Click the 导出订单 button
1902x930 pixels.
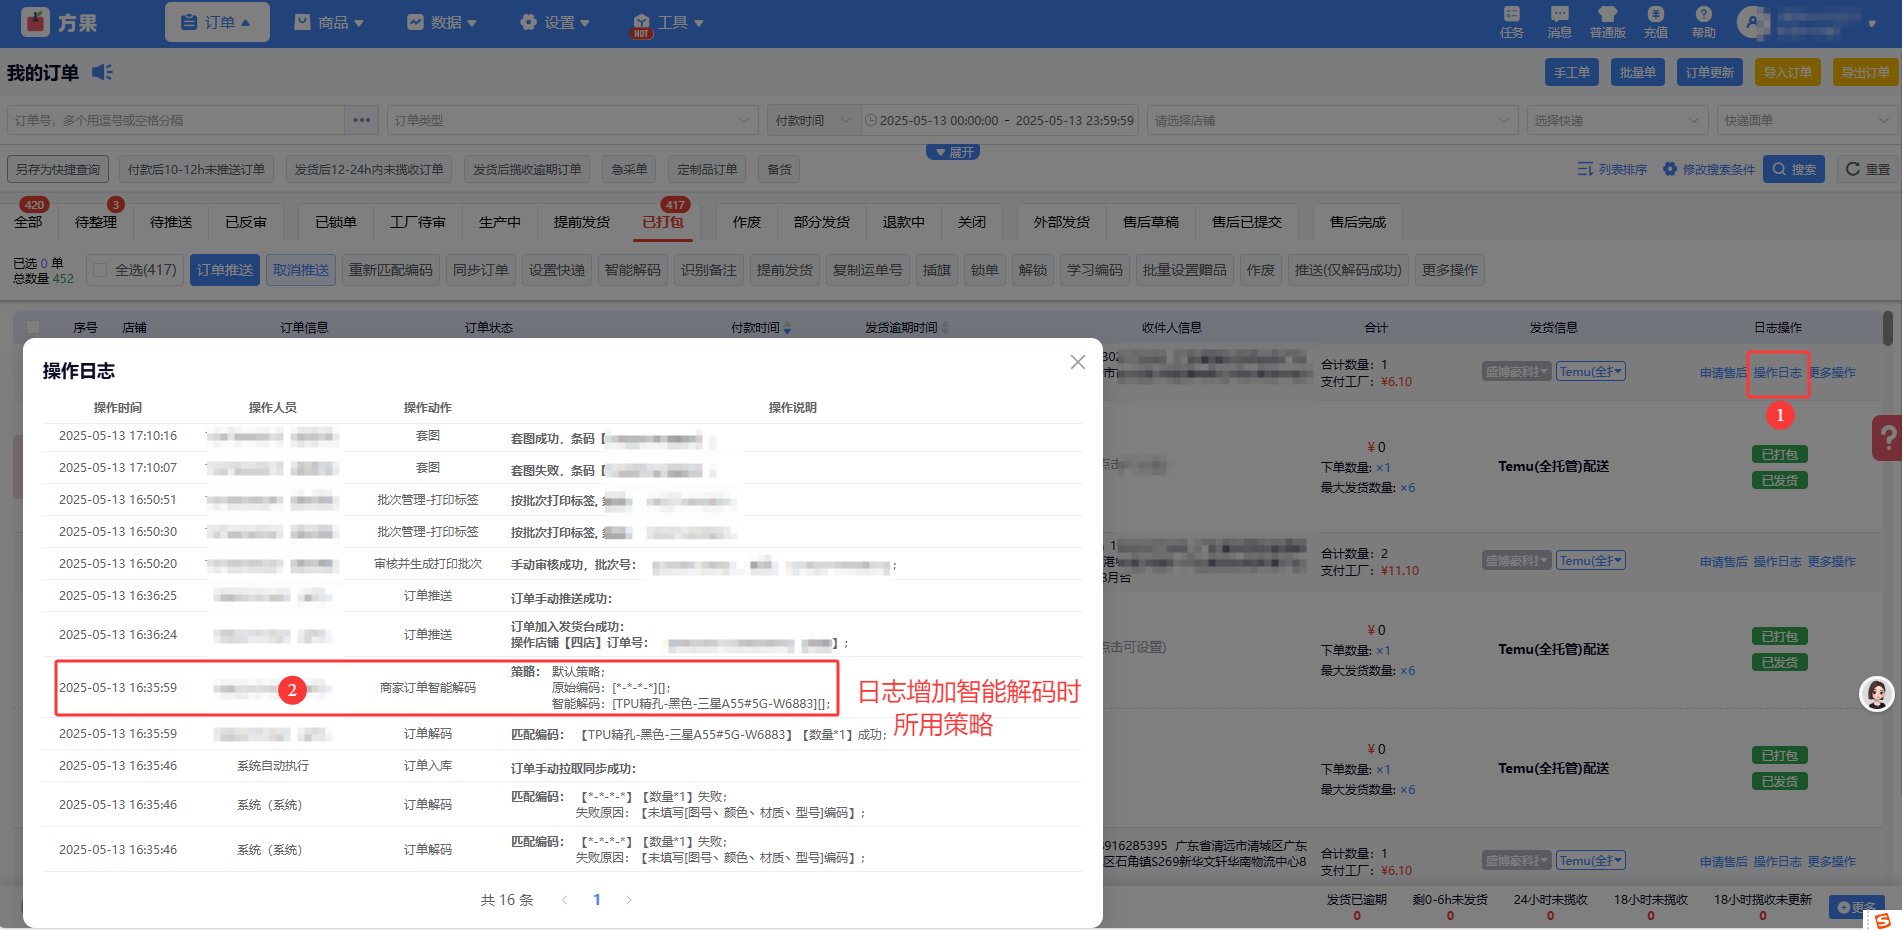coord(1866,72)
